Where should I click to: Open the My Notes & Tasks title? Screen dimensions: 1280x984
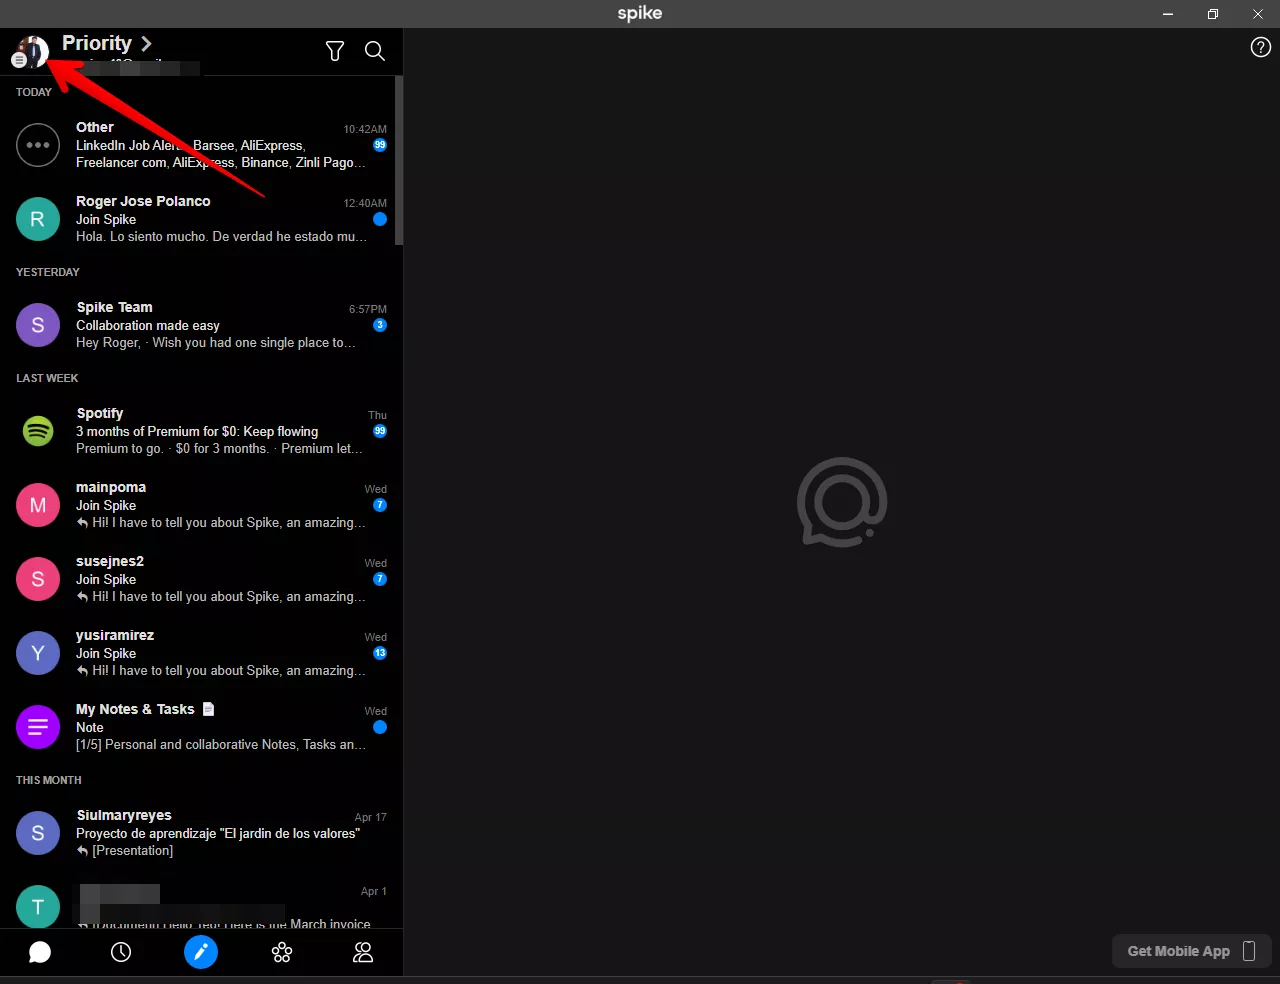click(x=135, y=709)
